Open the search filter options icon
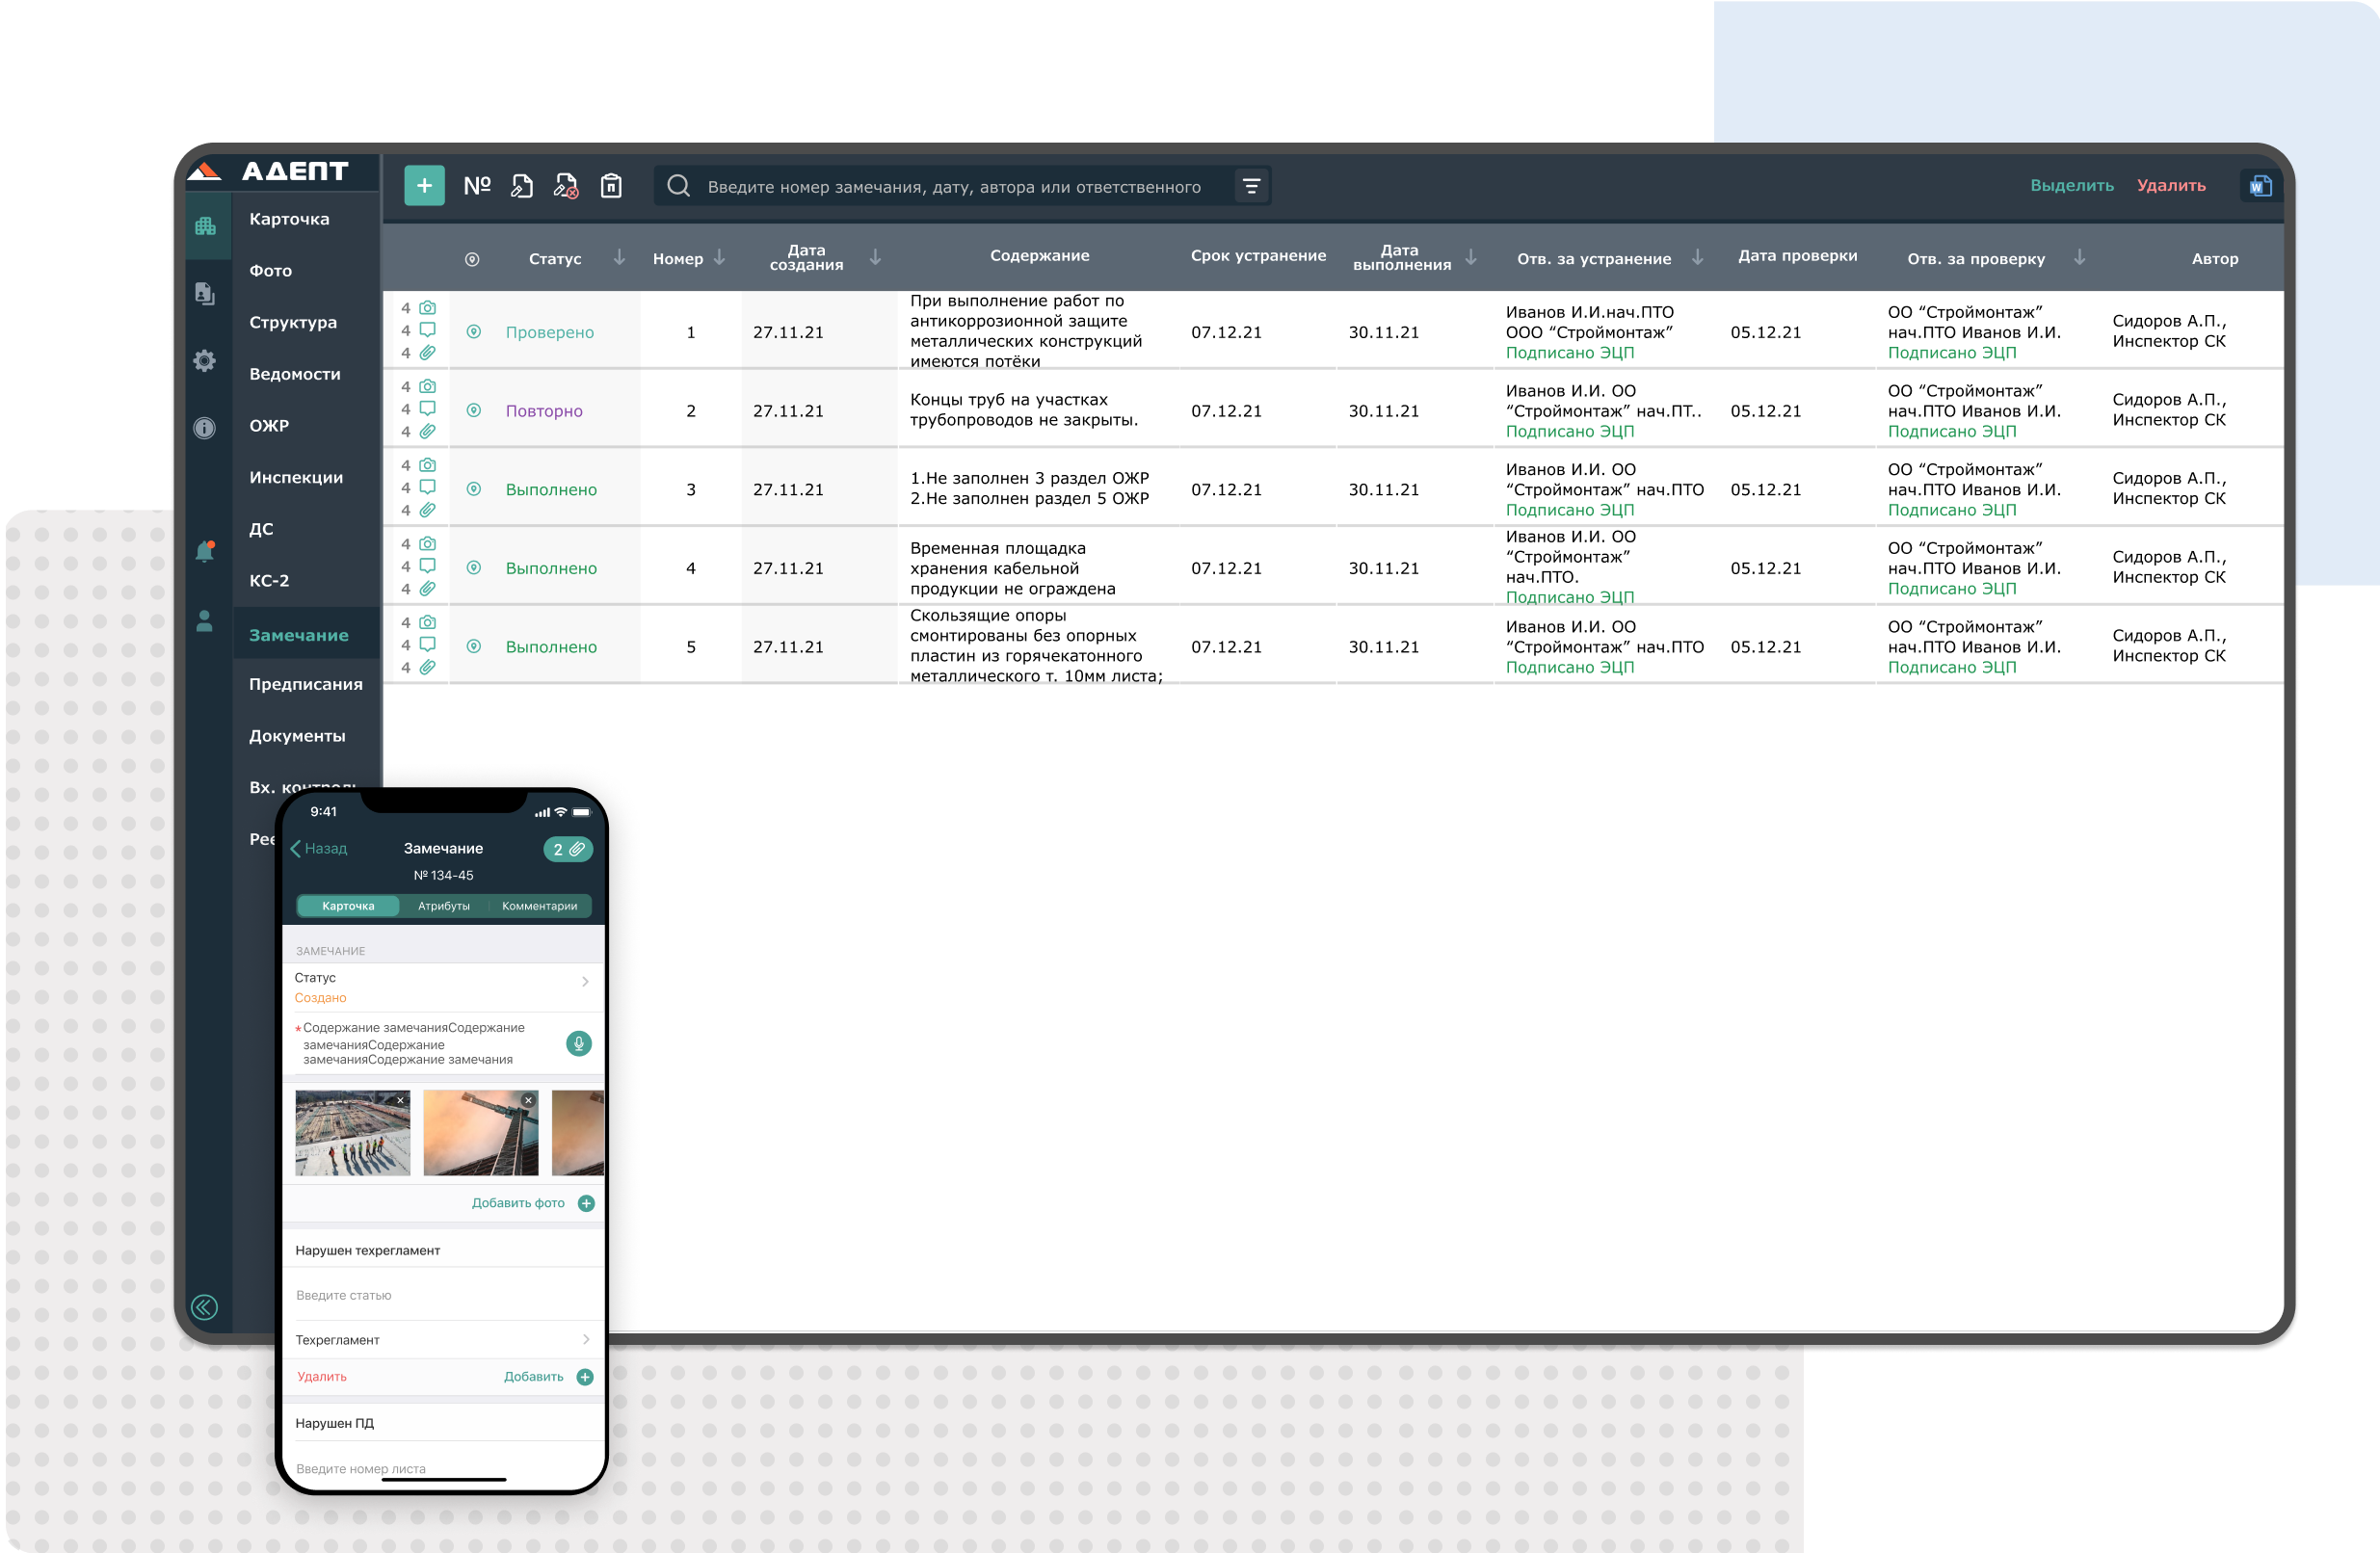 click(1251, 186)
